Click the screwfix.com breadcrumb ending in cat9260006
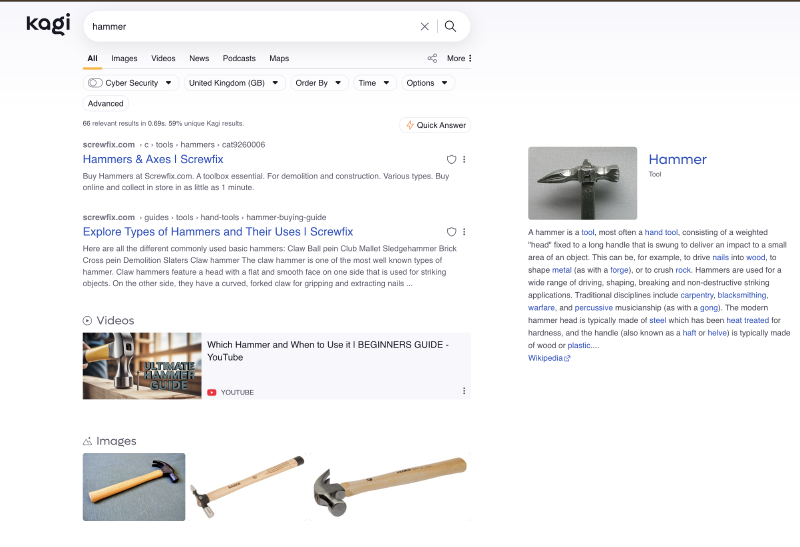The width and height of the screenshot is (800, 547). pos(174,145)
